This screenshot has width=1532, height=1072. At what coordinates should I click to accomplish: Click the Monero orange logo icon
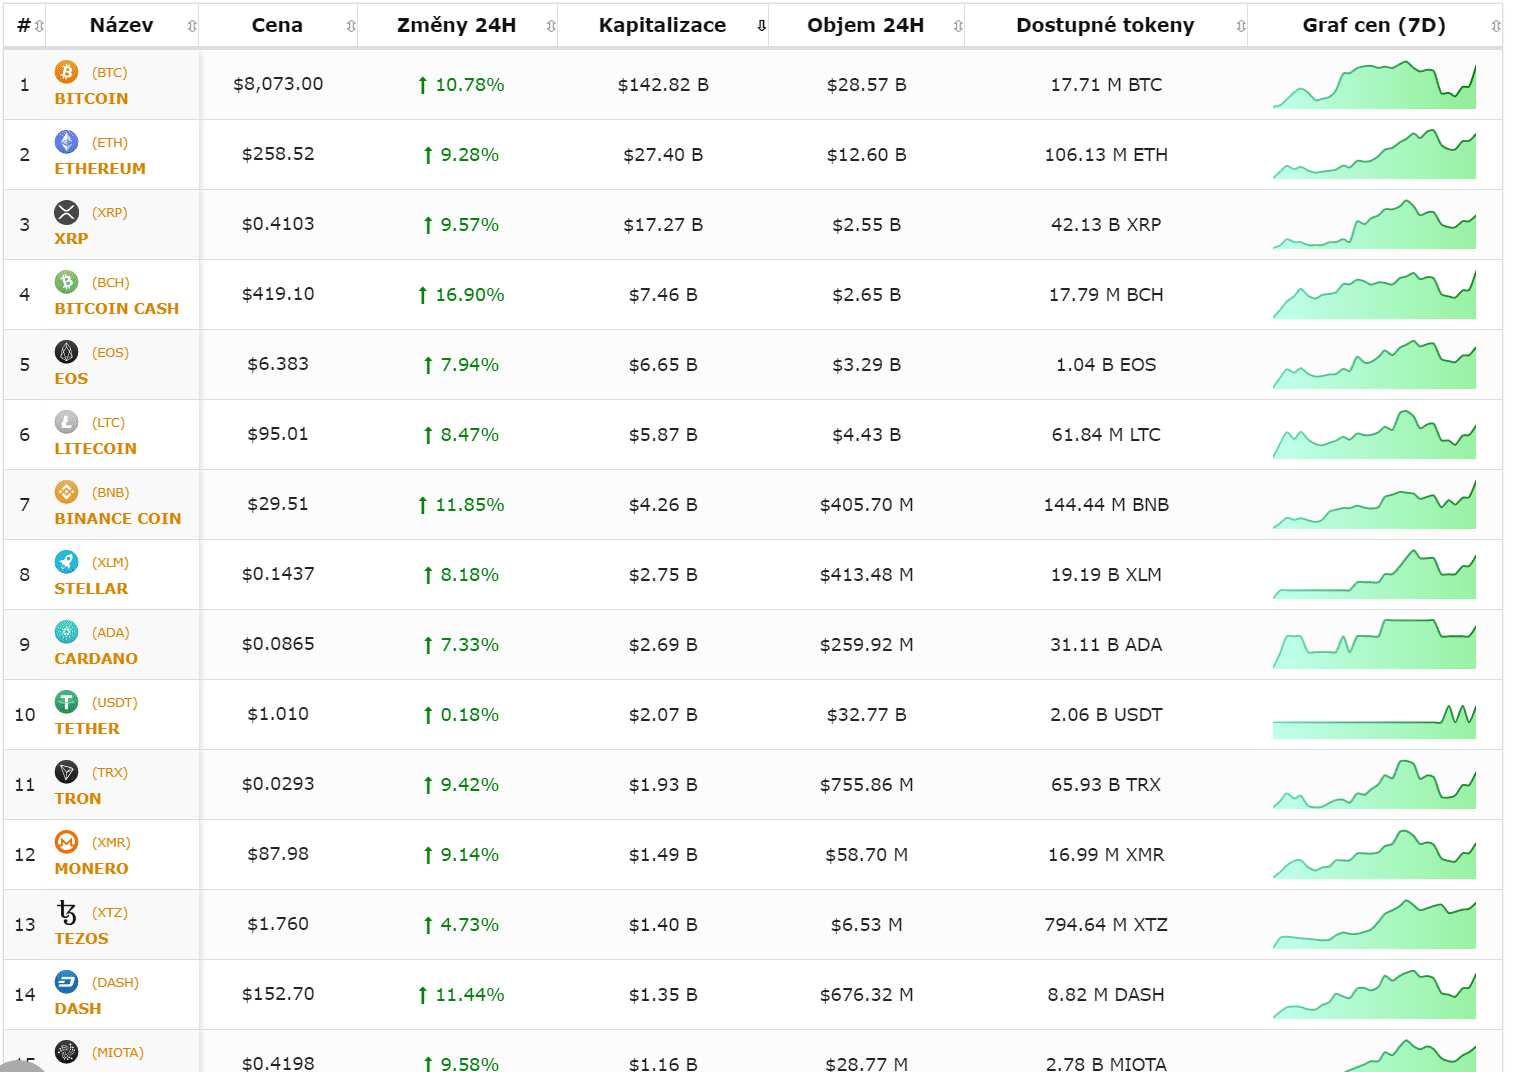tap(66, 842)
